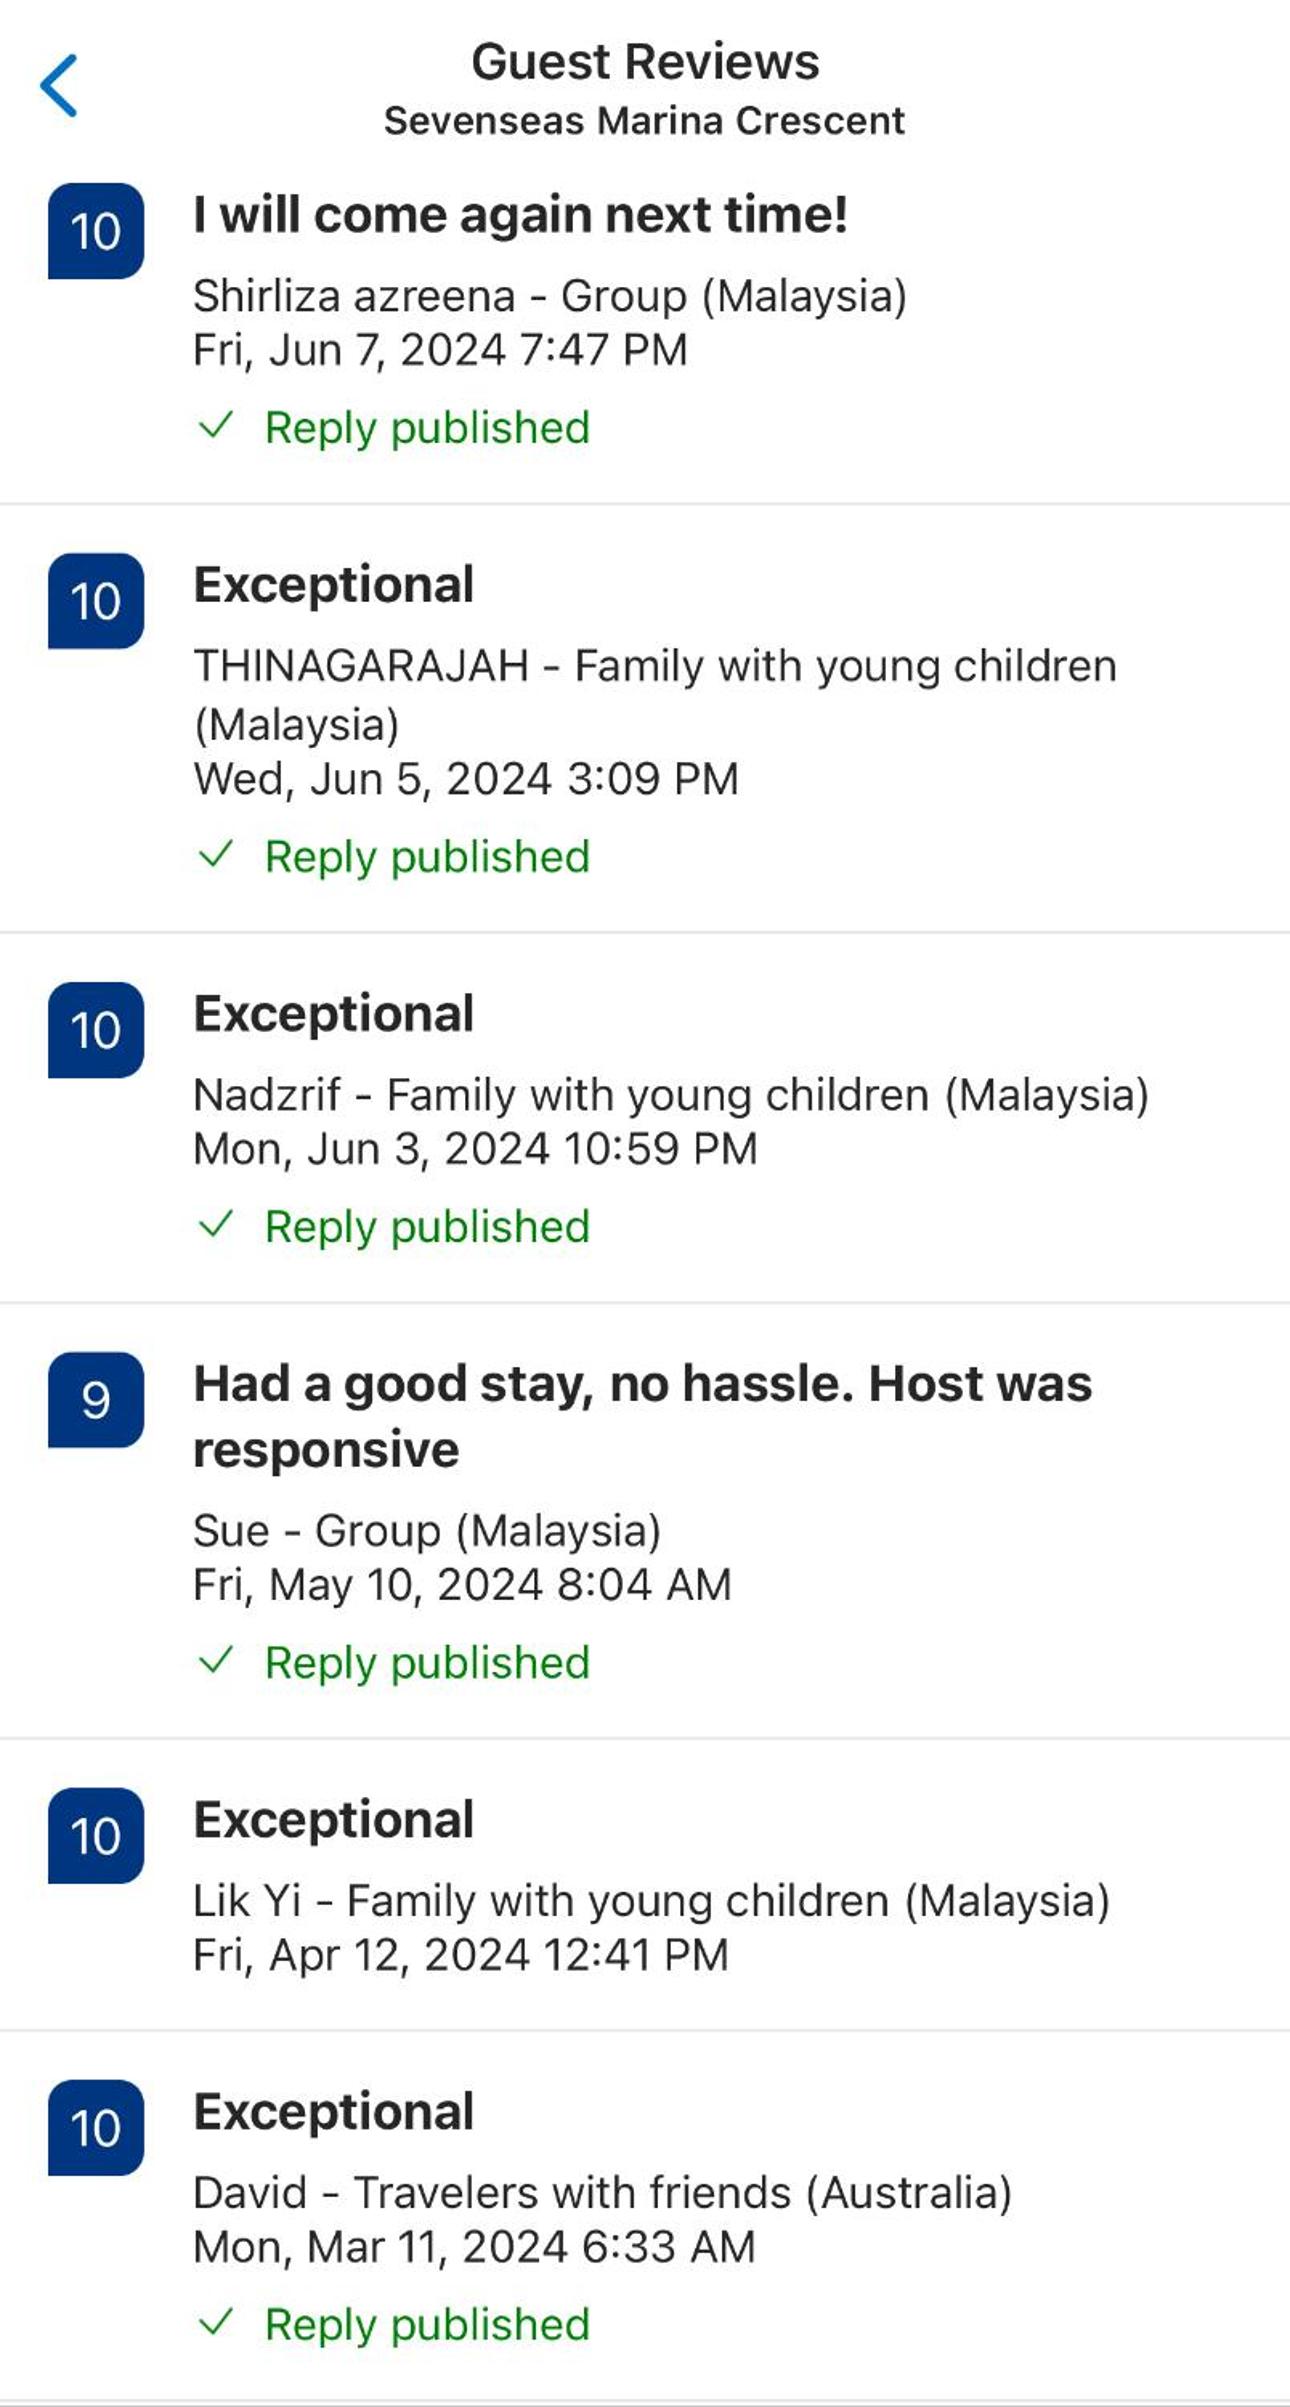Tap green checkmark under David's review
Screen dimensions: 1290x2407
[x=216, y=2322]
